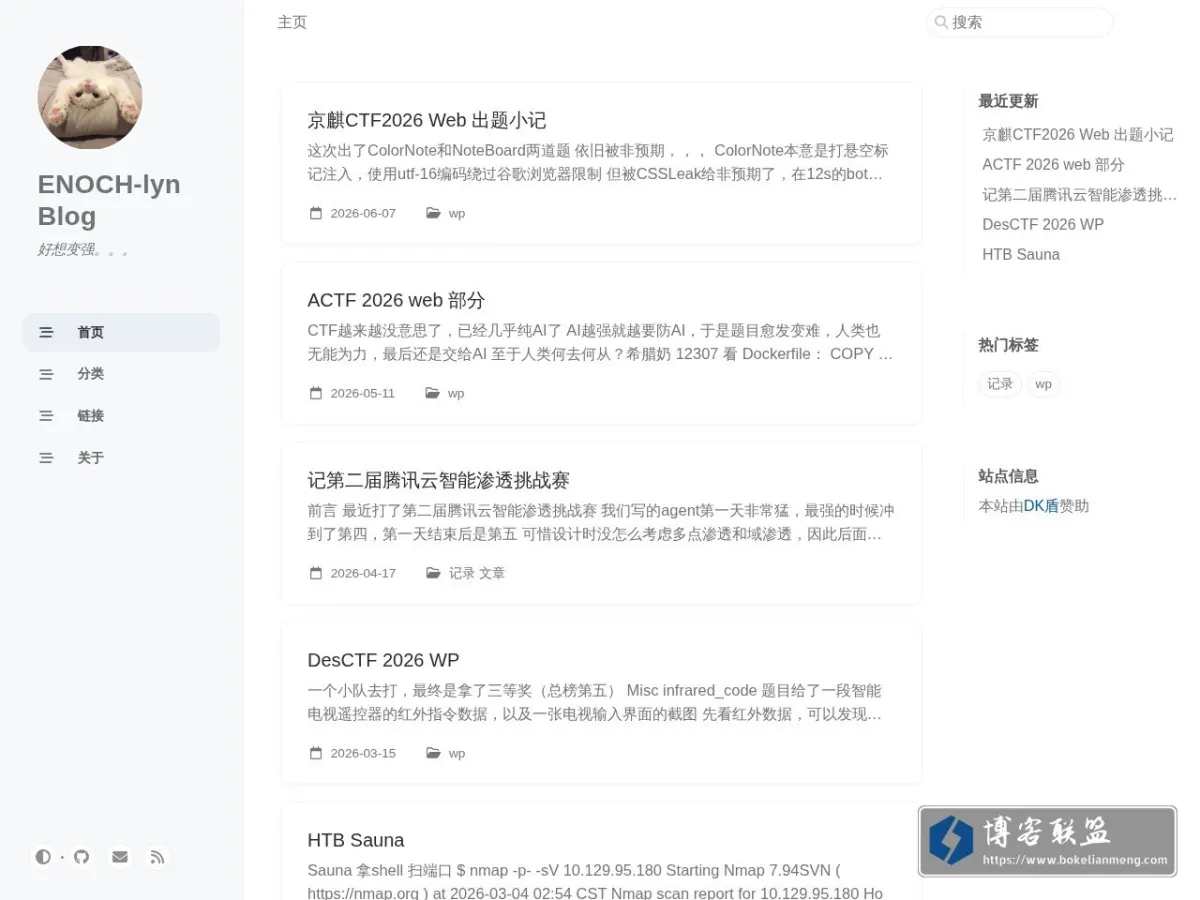
Task: Click folder icon before 记录 文章
Action: point(433,573)
